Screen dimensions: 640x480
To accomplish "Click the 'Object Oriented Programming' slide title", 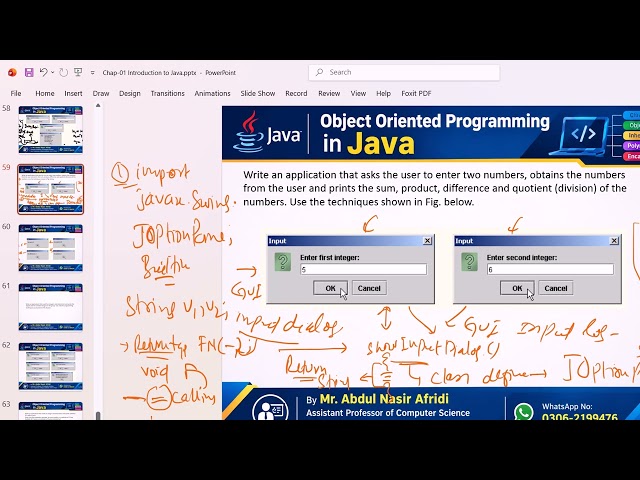I will pyautogui.click(x=435, y=121).
